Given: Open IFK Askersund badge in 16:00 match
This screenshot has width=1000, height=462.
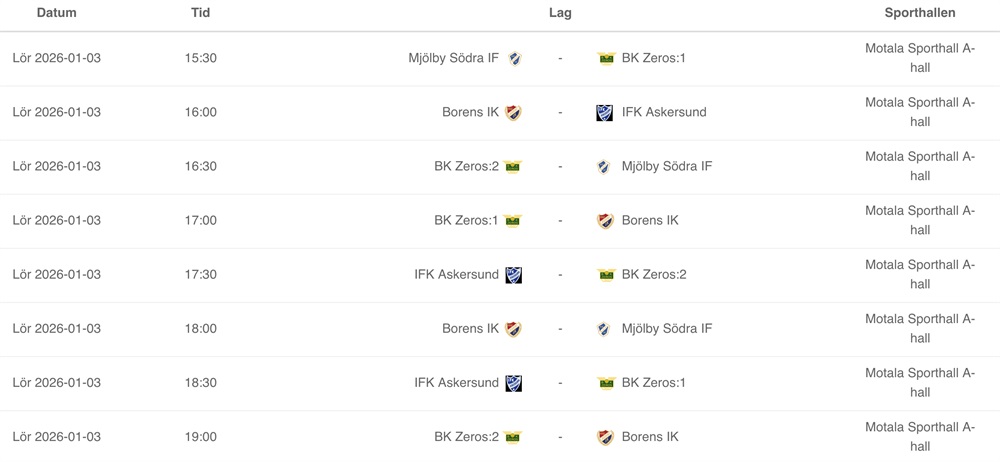Looking at the screenshot, I should (604, 112).
